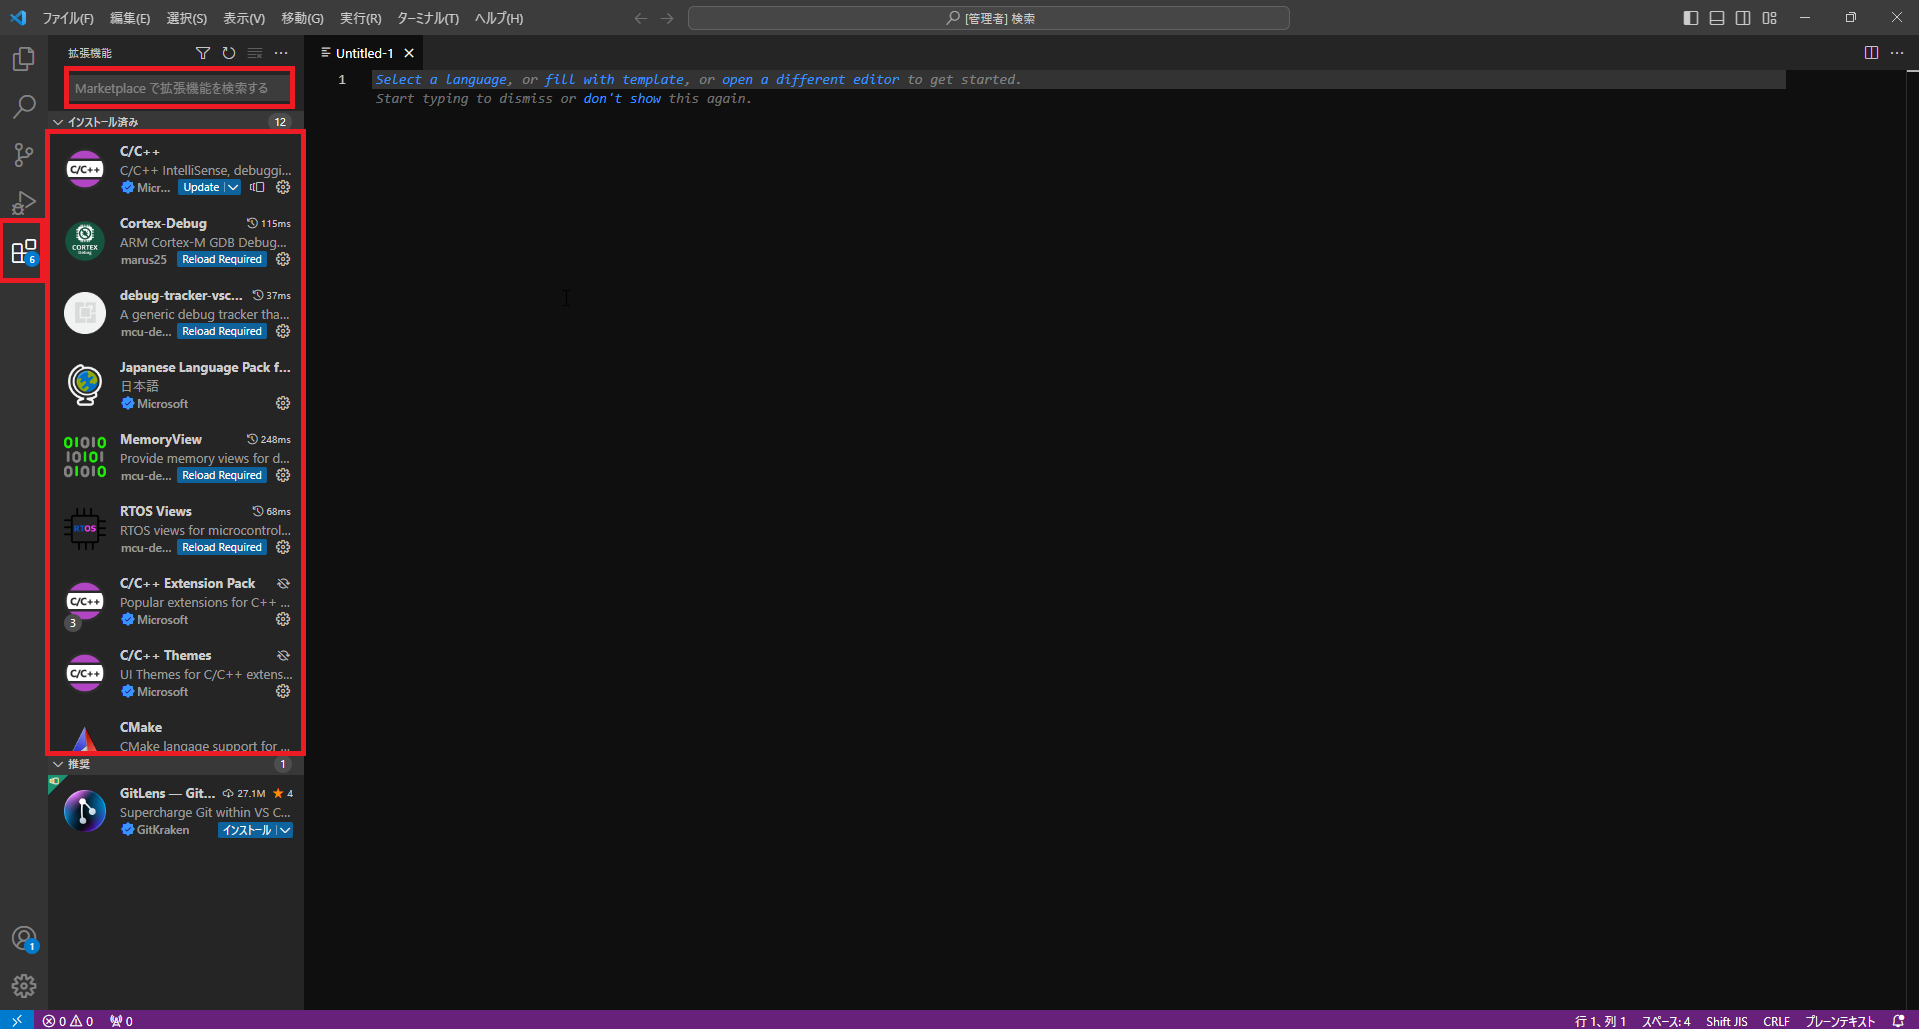Image resolution: width=1919 pixels, height=1029 pixels.
Task: Change encoding via Shift JIS status item
Action: (x=1727, y=1020)
